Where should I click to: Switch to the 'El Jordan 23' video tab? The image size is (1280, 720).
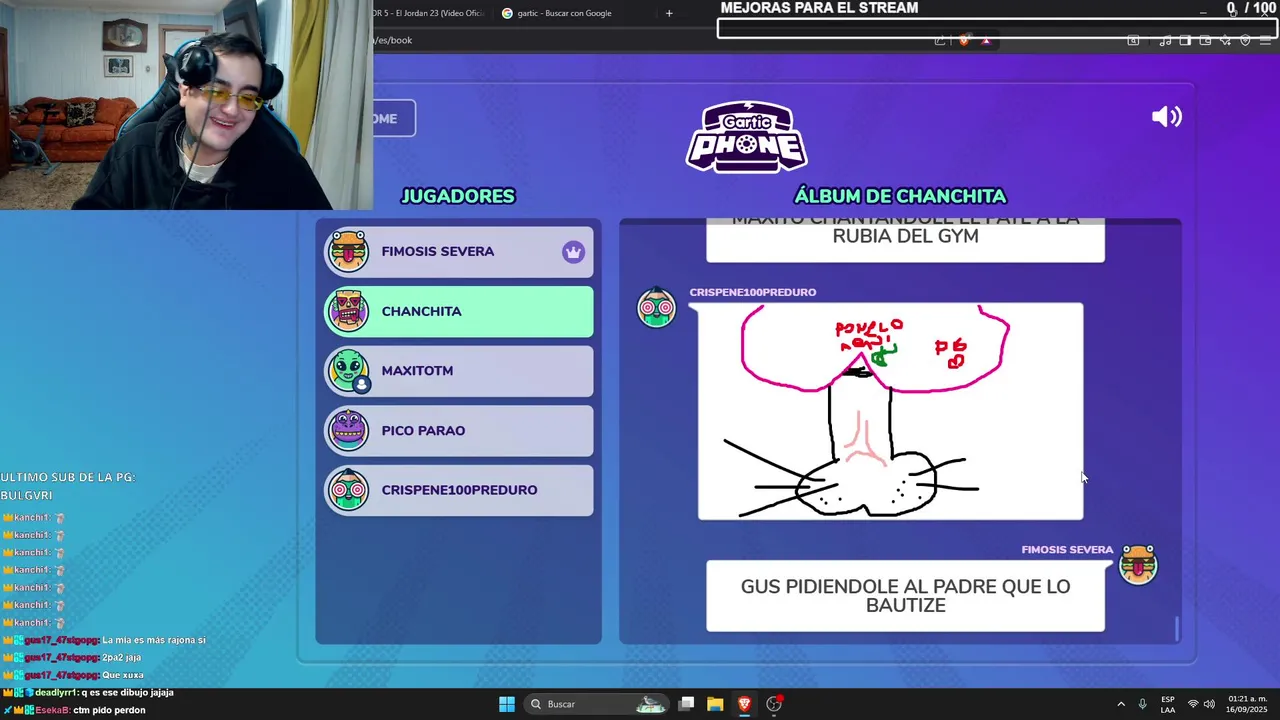[428, 13]
